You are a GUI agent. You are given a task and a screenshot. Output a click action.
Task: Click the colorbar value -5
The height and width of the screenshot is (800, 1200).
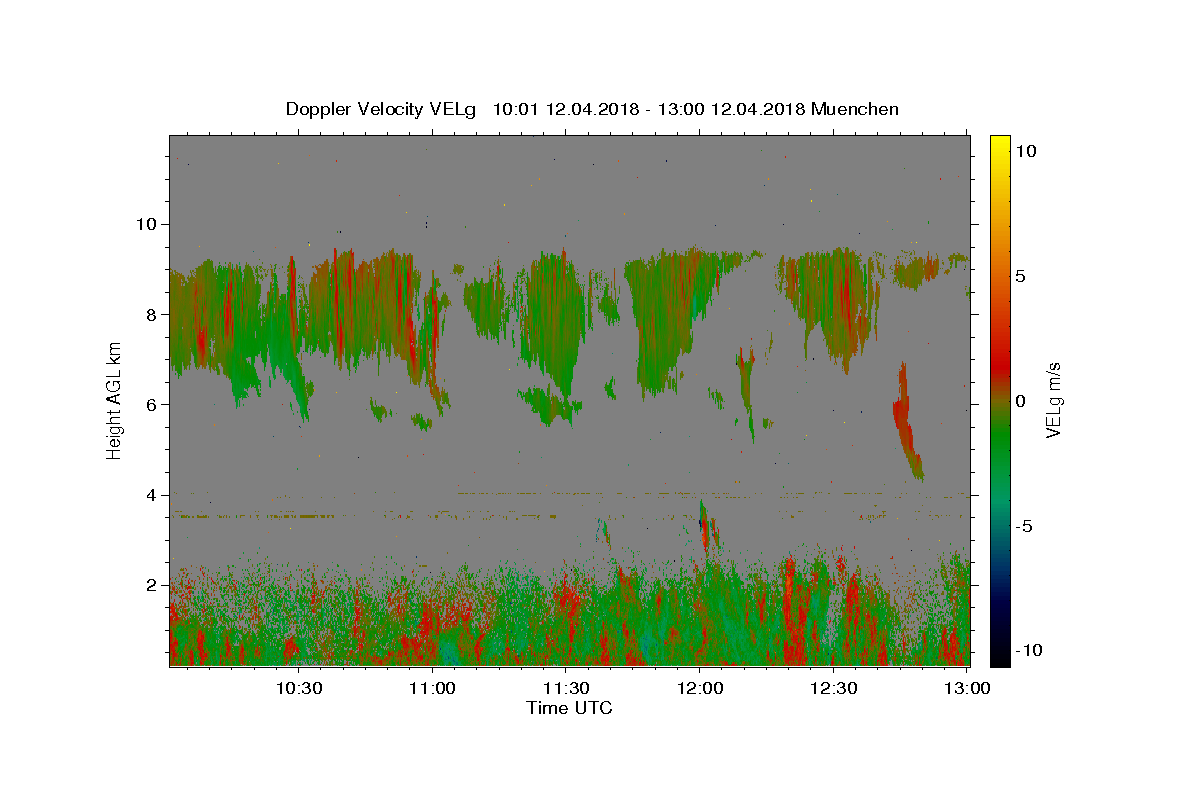tap(1024, 526)
